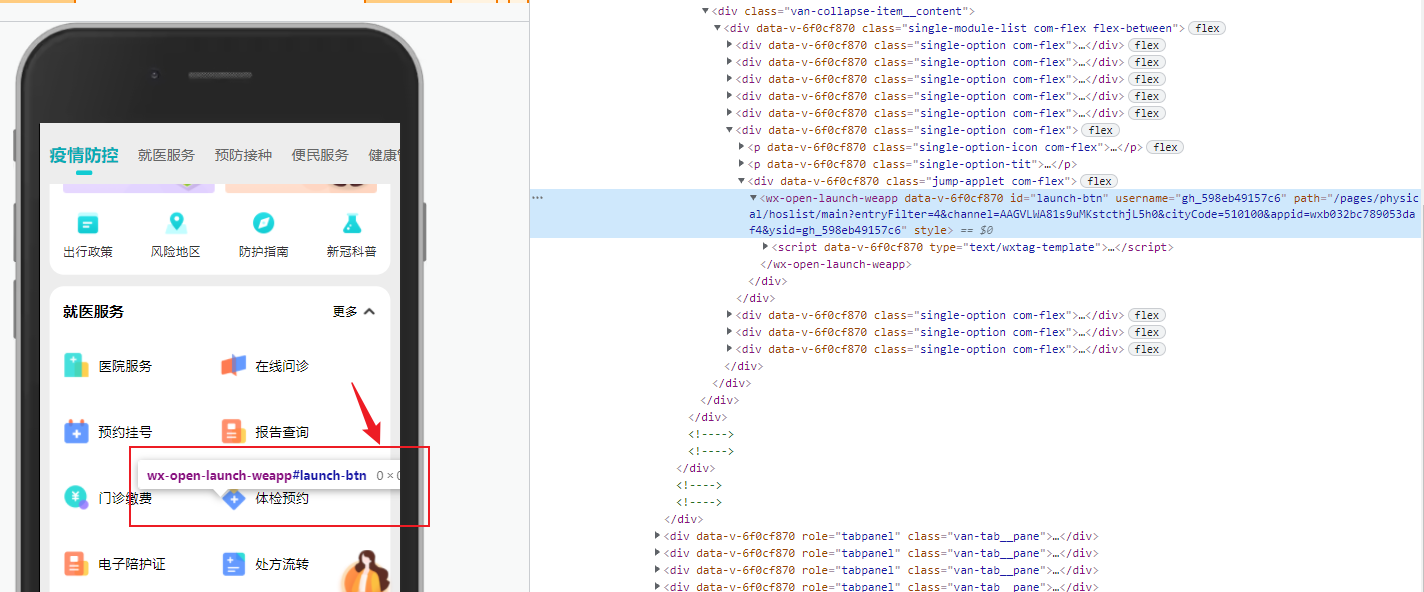Open the 出行政策 icon

(x=88, y=224)
